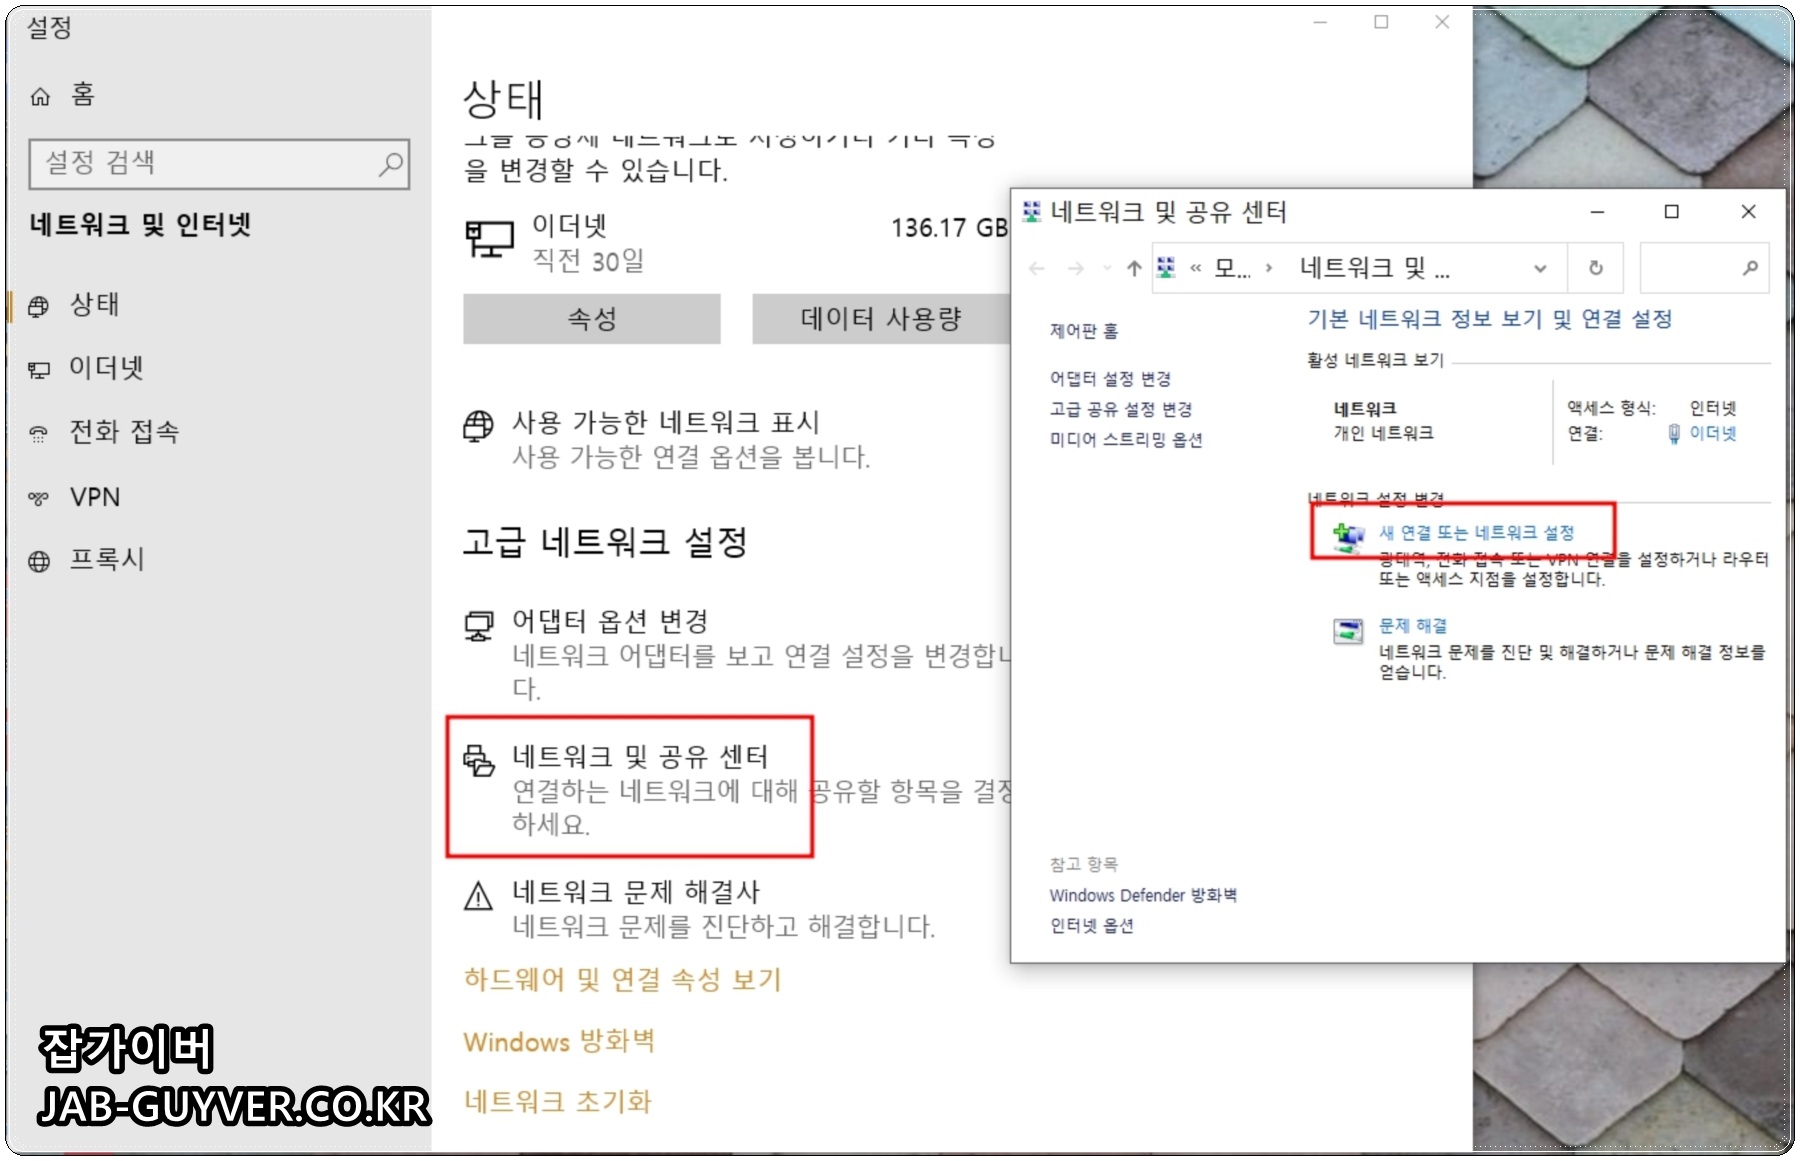The image size is (1800, 1161).
Task: Select 상태 in the Settings sidebar
Action: pos(94,304)
